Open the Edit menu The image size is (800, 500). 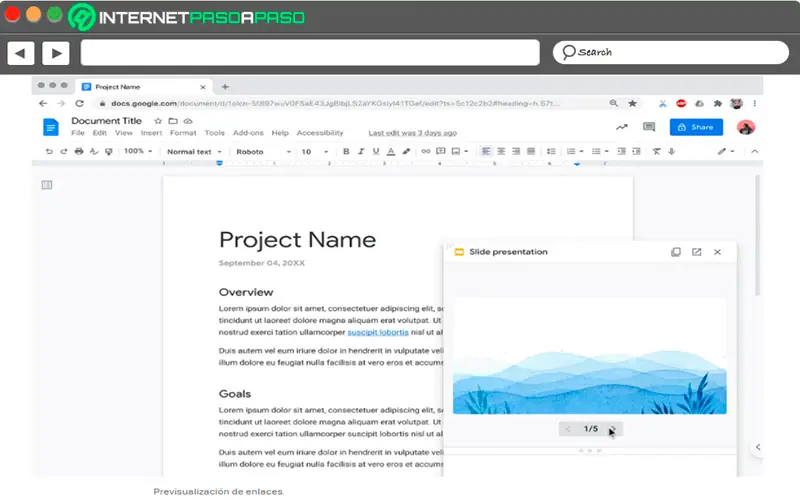(99, 133)
